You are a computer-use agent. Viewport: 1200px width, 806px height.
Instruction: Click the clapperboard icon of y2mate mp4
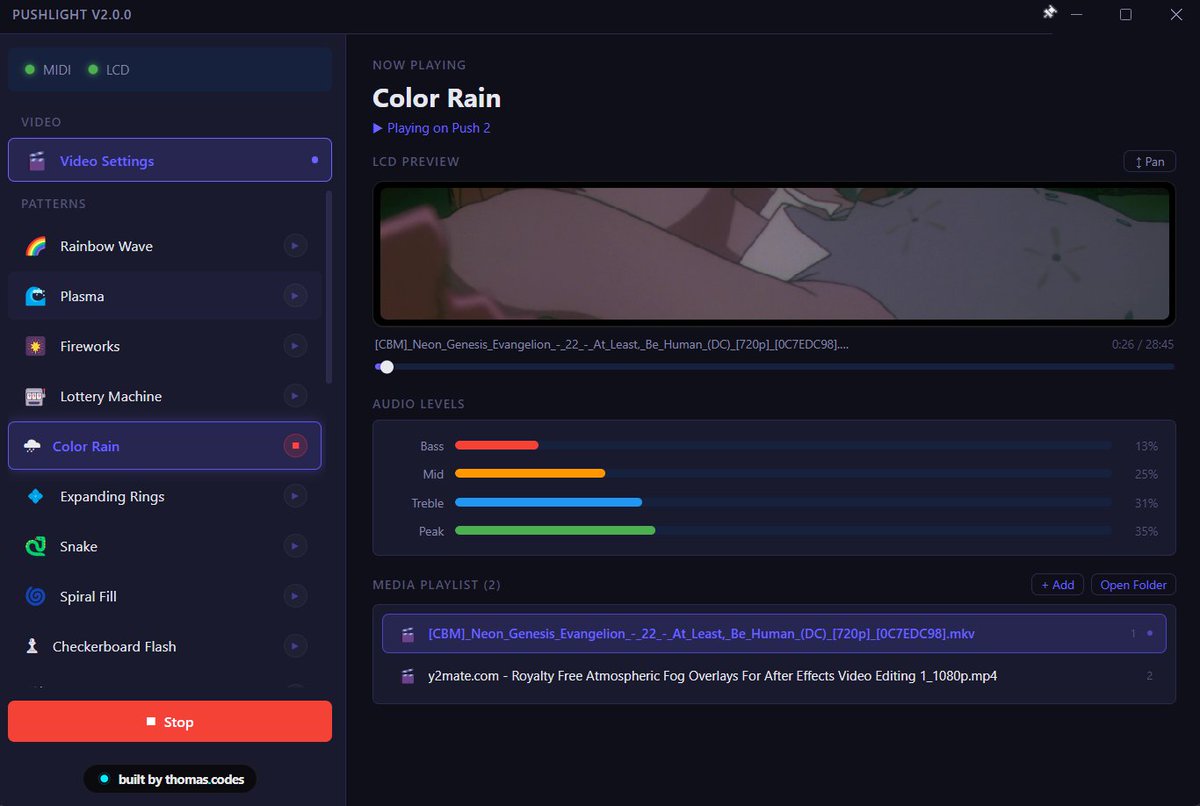coord(408,676)
